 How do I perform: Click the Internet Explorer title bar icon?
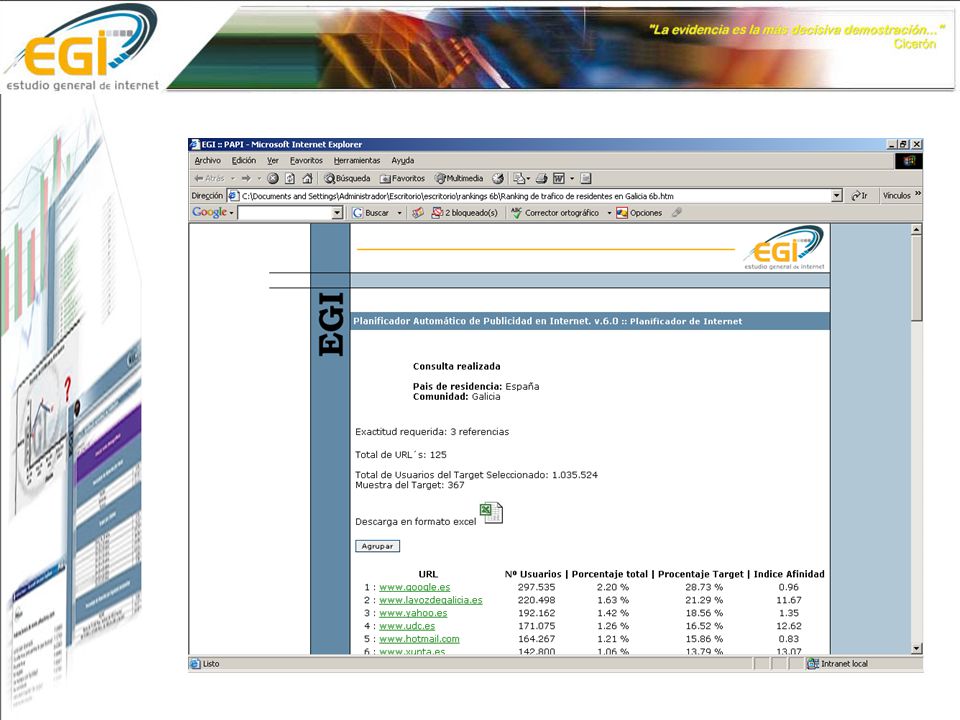coord(195,144)
